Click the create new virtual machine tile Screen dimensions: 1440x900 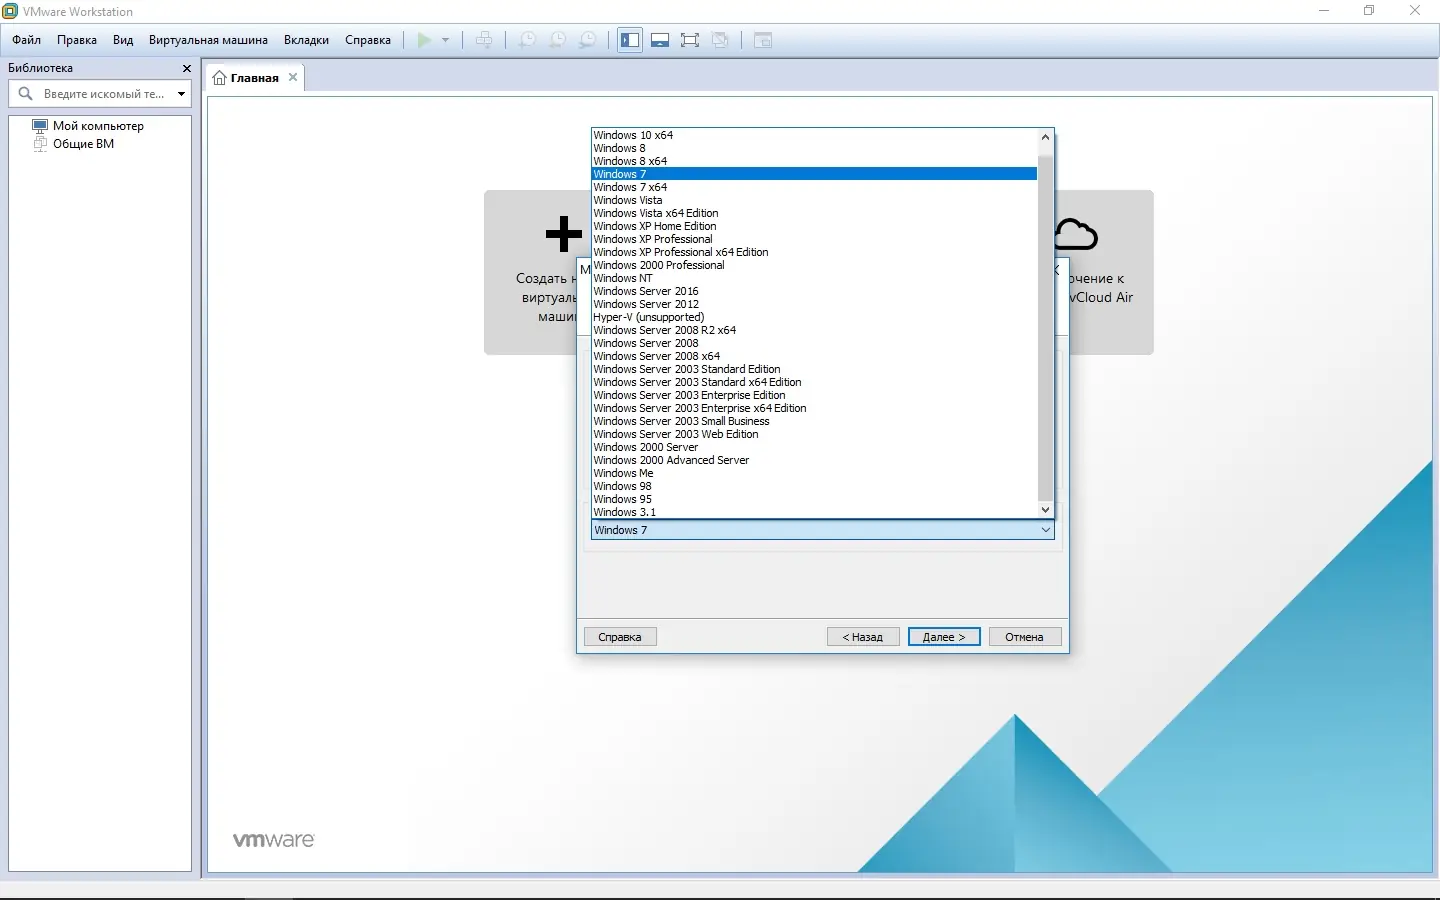pos(531,272)
